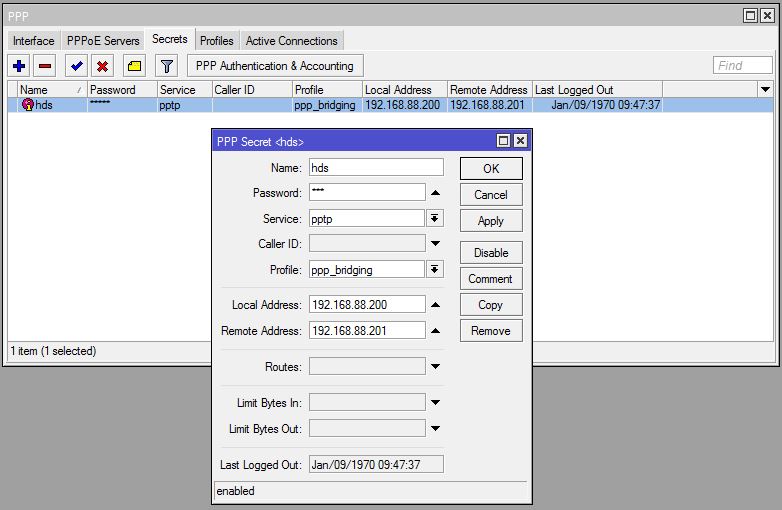
Task: Open the Active Connections tab
Action: tap(292, 41)
